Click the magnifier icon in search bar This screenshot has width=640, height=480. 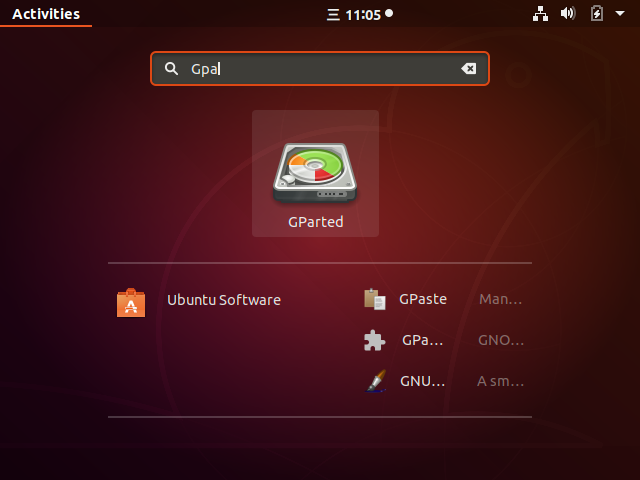[x=171, y=69]
